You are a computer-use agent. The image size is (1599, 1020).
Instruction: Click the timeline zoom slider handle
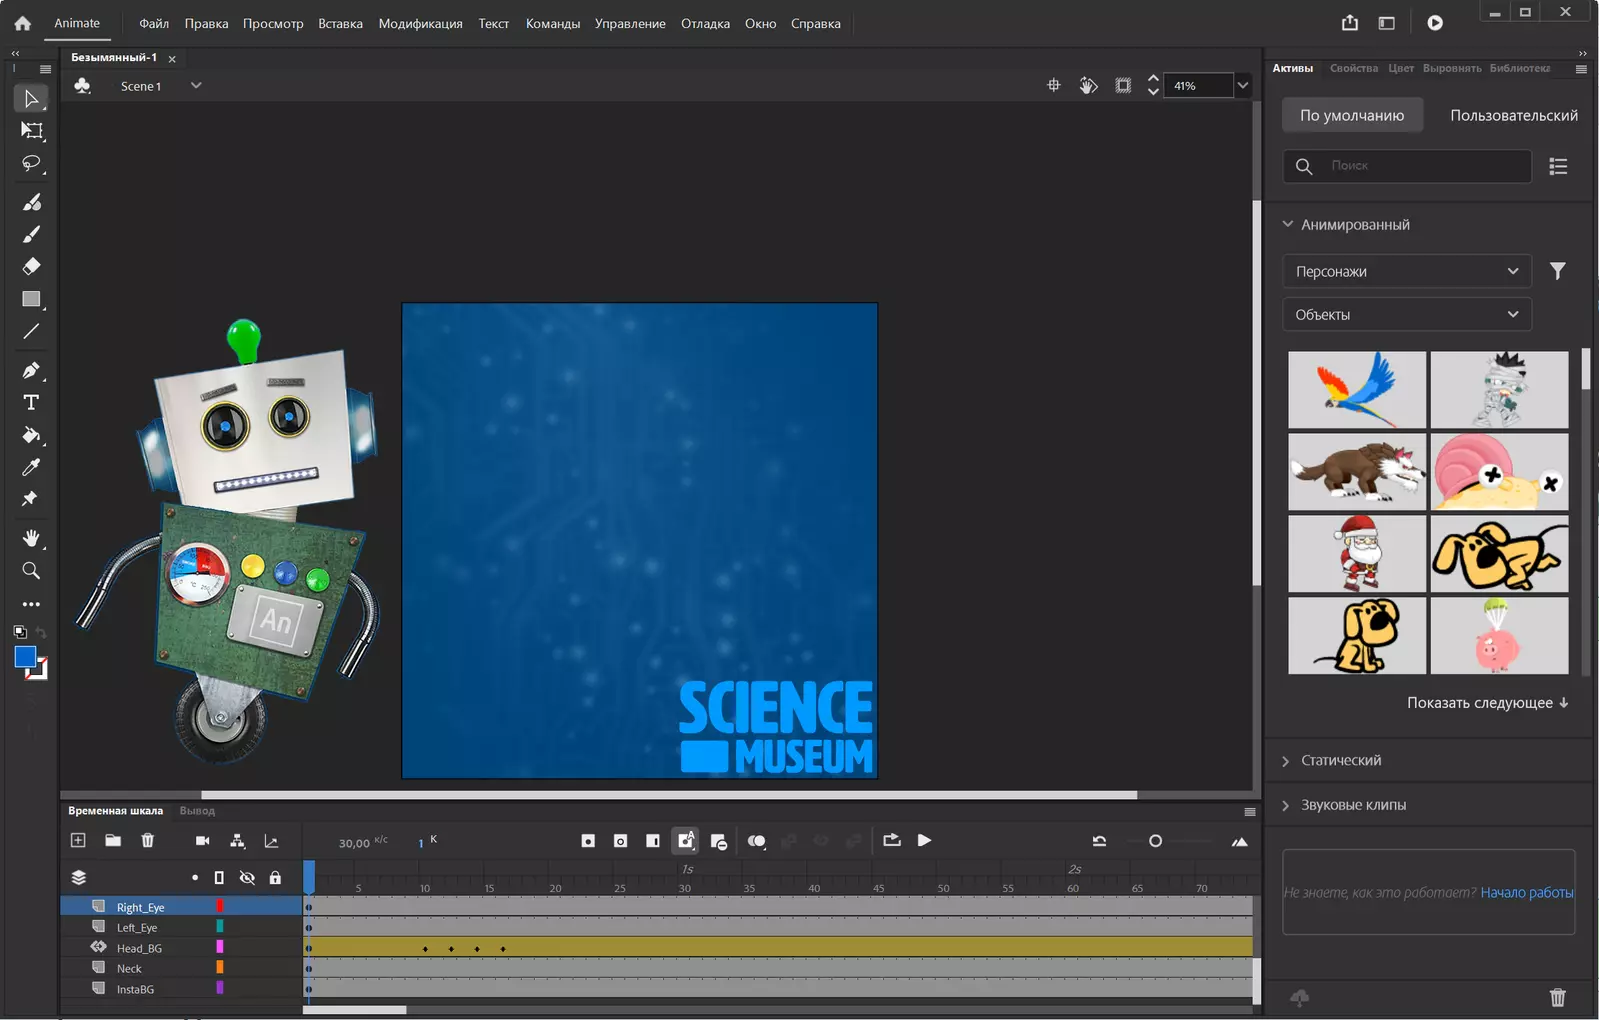1155,841
